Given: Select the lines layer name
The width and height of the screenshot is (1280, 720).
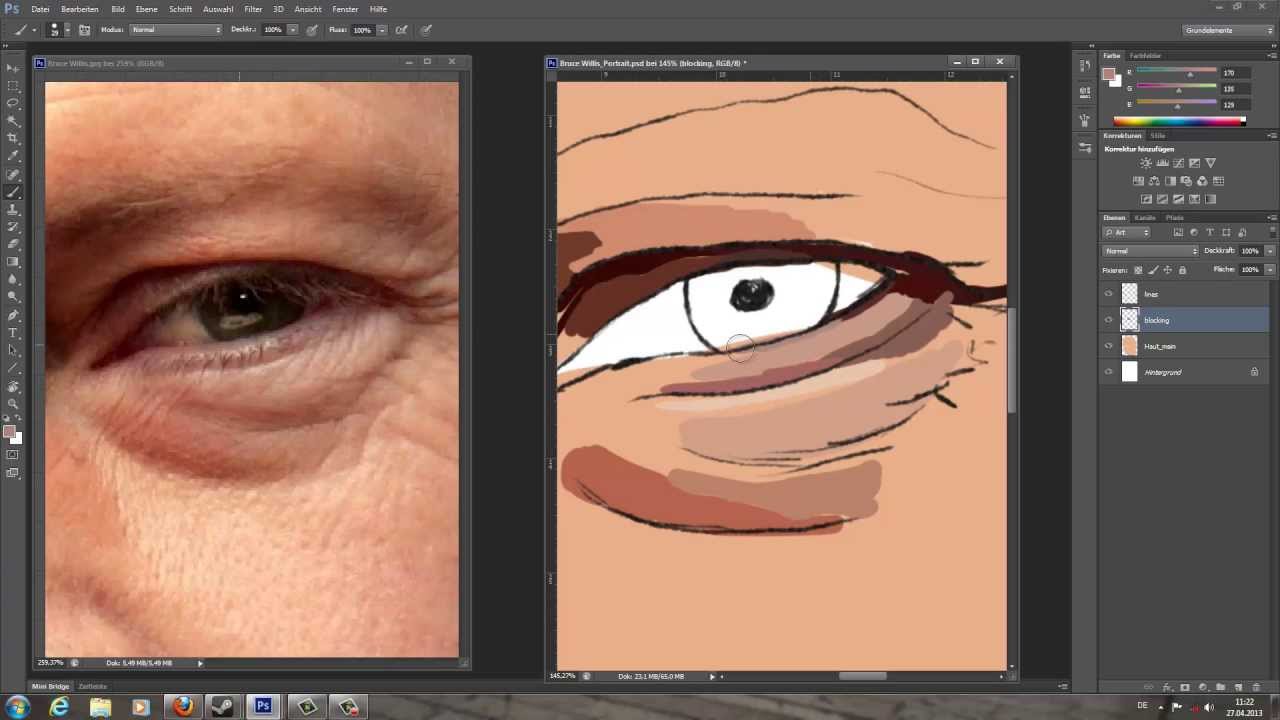Looking at the screenshot, I should [1151, 294].
